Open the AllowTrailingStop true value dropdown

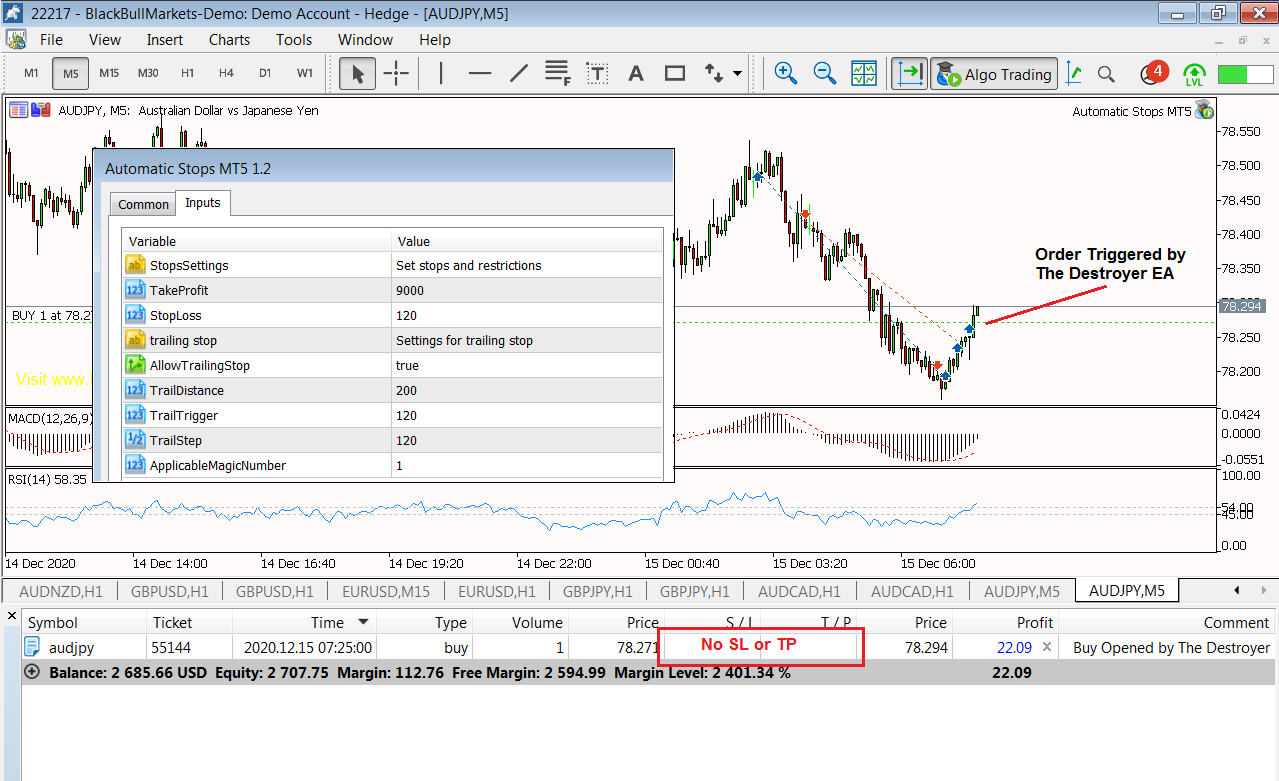pos(527,366)
